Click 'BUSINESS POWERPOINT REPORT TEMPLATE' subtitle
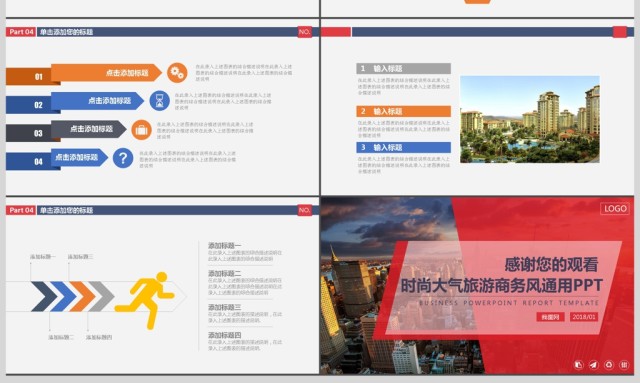This screenshot has width=640, height=383. pyautogui.click(x=509, y=303)
